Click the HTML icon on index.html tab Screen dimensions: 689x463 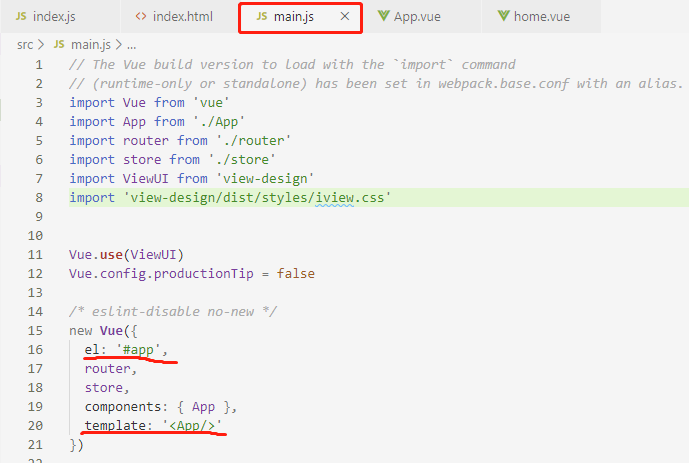pyautogui.click(x=141, y=16)
